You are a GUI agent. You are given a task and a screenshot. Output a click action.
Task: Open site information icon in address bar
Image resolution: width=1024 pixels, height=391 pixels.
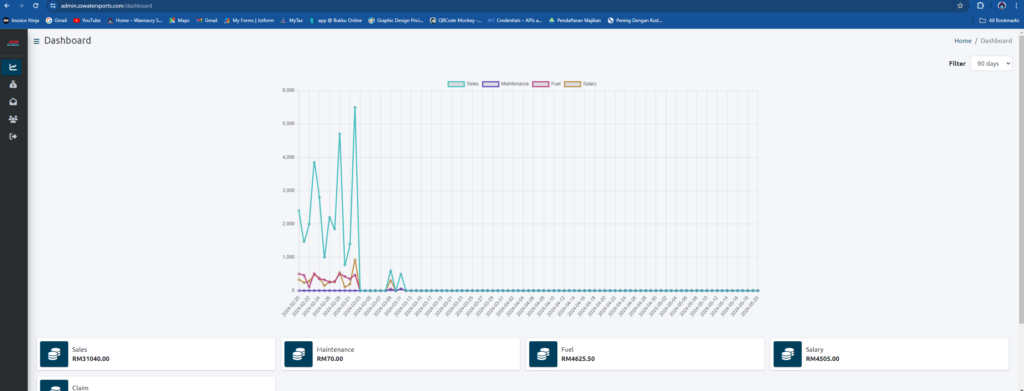53,5
